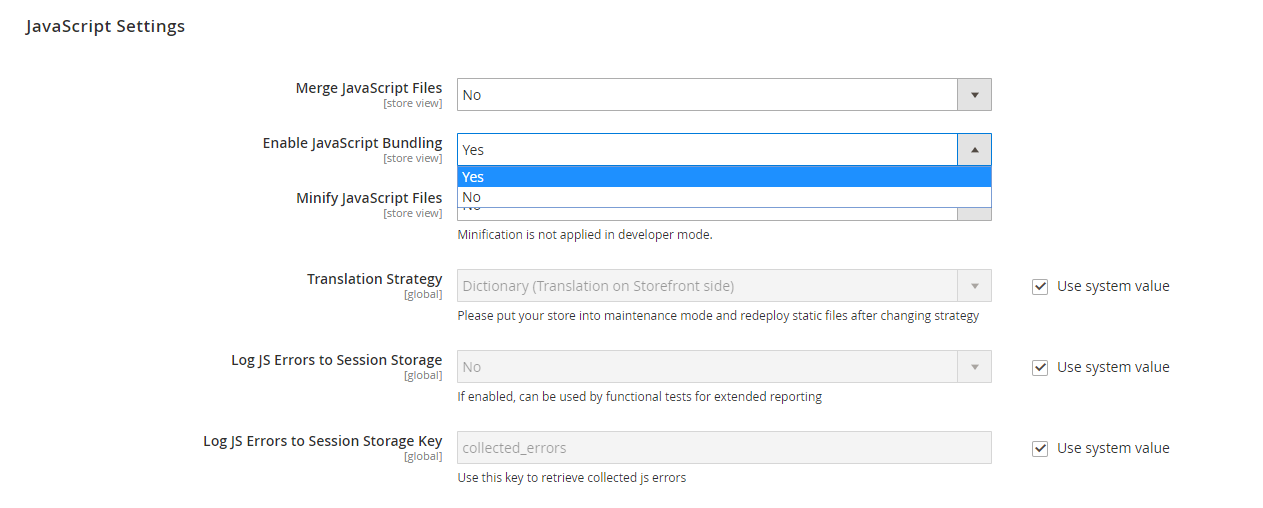Click the Use system value label beside Translation Strategy

point(1113,286)
